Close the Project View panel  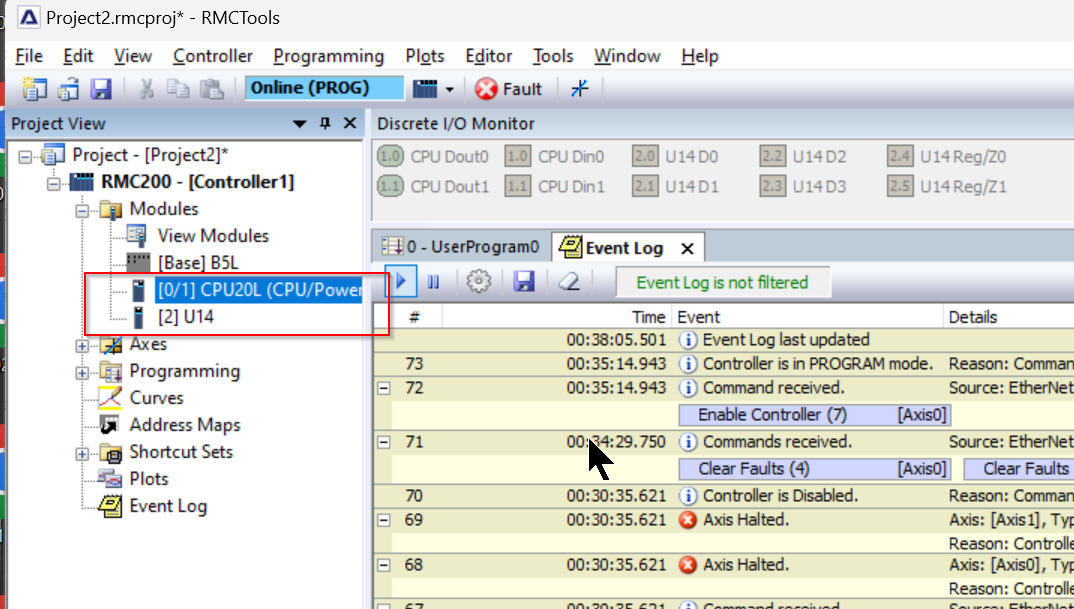point(349,123)
